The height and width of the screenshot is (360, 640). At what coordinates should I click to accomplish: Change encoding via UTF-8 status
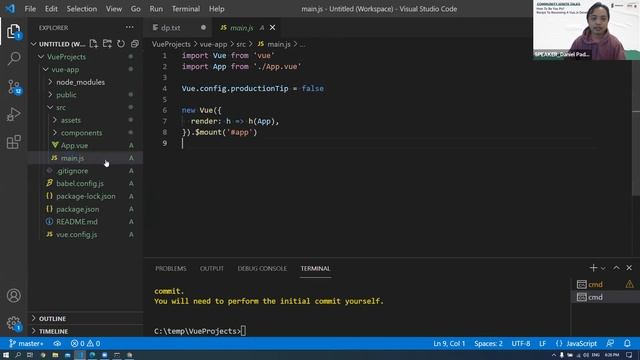521,344
